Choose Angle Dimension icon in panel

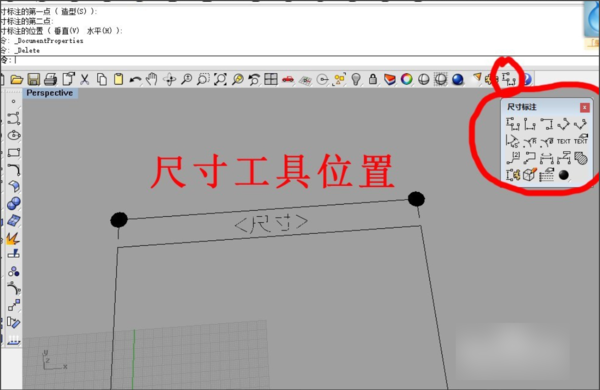(x=513, y=141)
